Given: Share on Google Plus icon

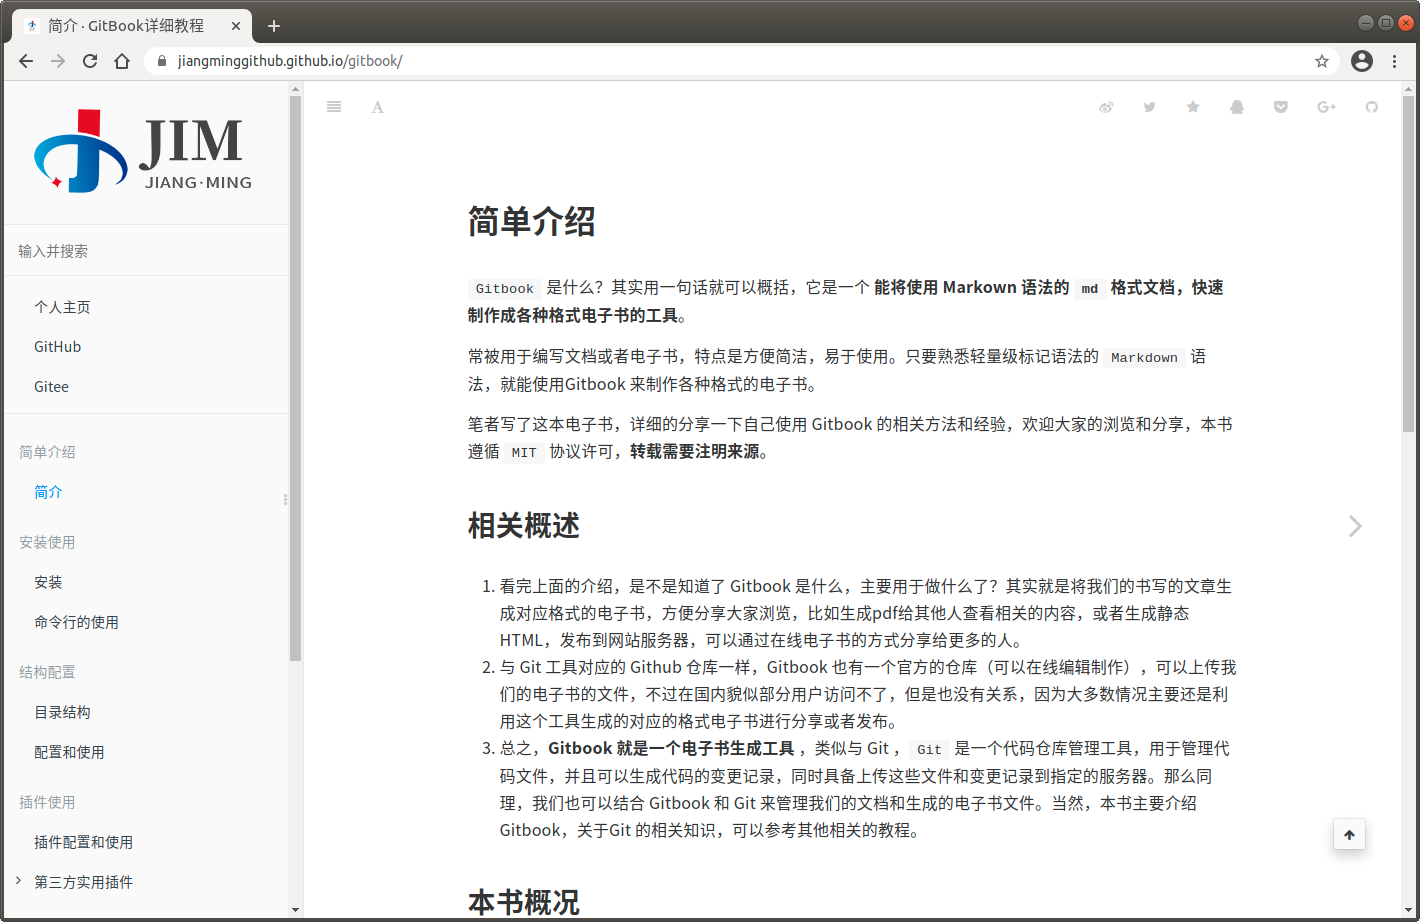Looking at the screenshot, I should coord(1327,107).
